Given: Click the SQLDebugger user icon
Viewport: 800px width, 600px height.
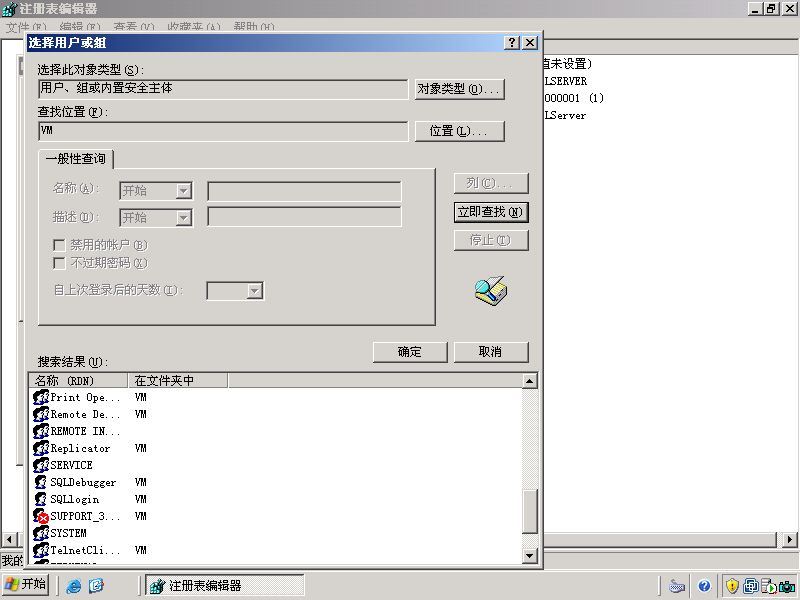Looking at the screenshot, I should point(41,482).
